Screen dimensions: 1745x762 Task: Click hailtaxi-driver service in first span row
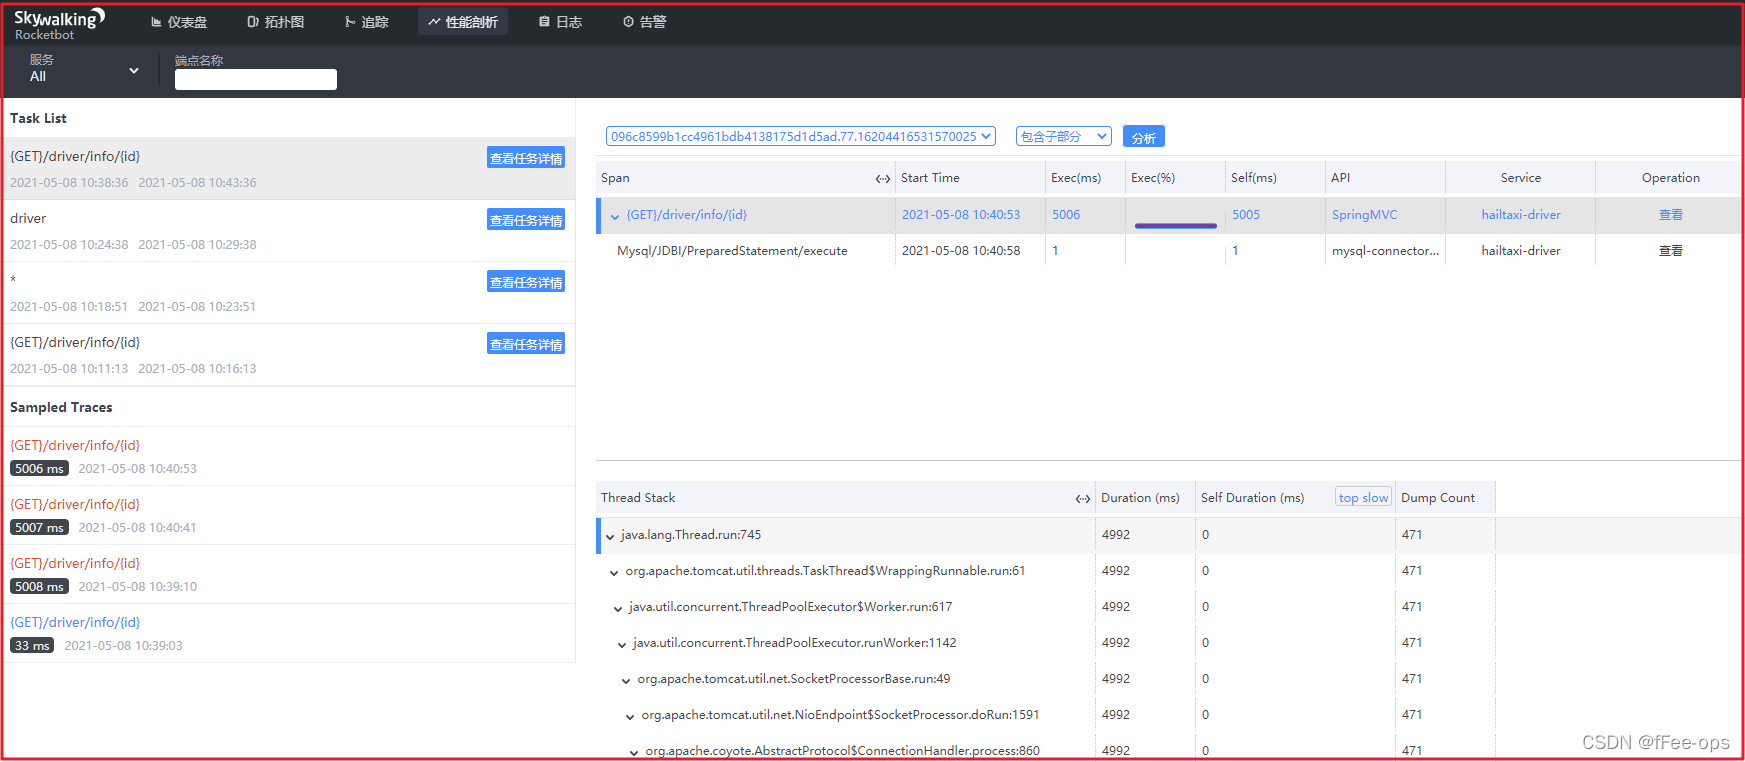point(1521,215)
